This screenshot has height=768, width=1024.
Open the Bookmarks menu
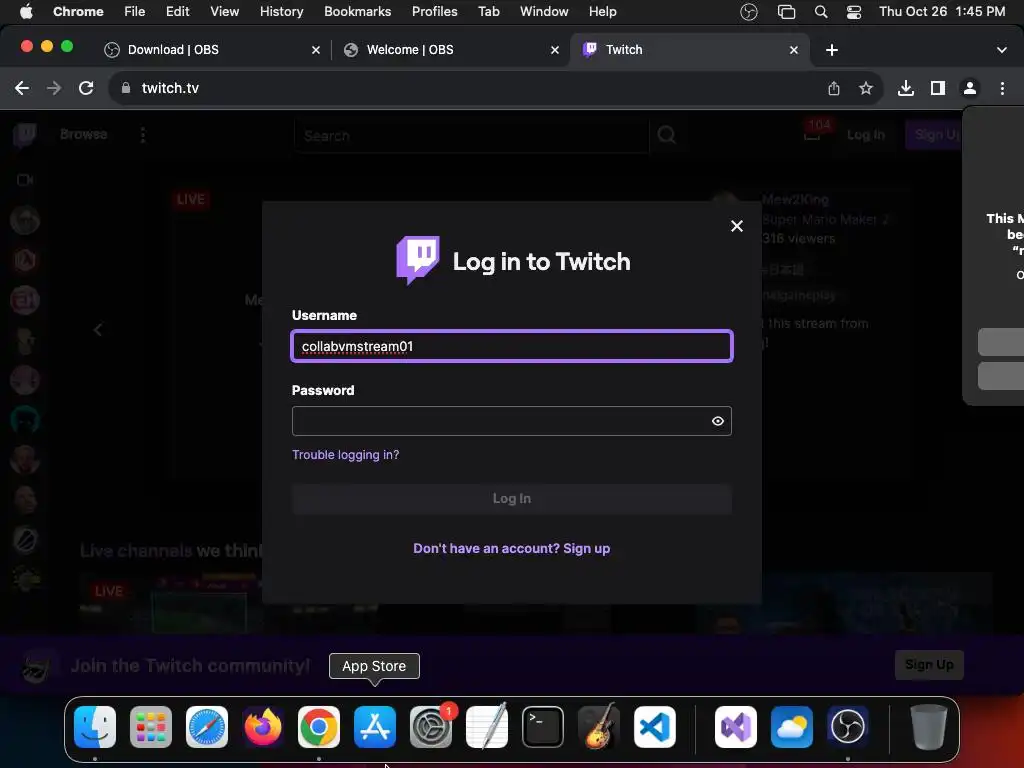(x=357, y=12)
